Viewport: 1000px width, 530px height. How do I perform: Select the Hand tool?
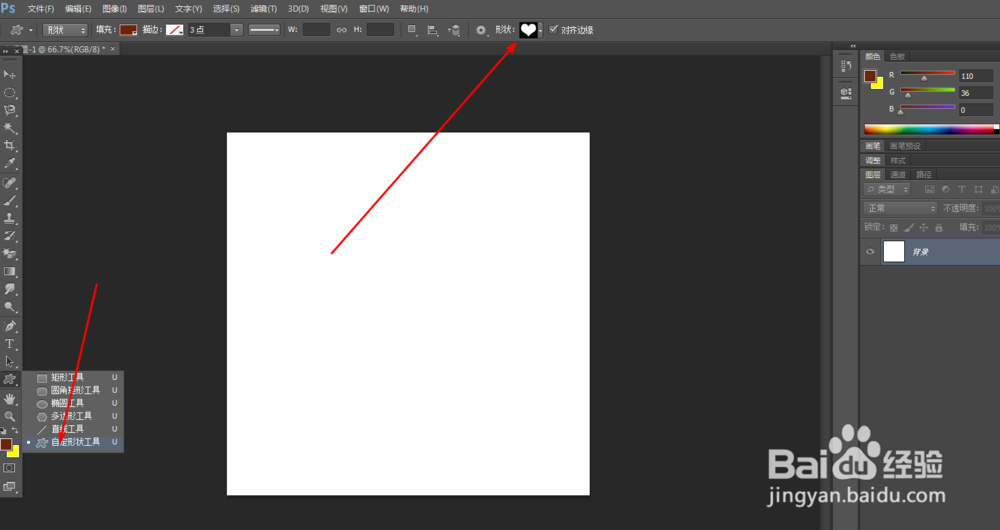(10, 399)
